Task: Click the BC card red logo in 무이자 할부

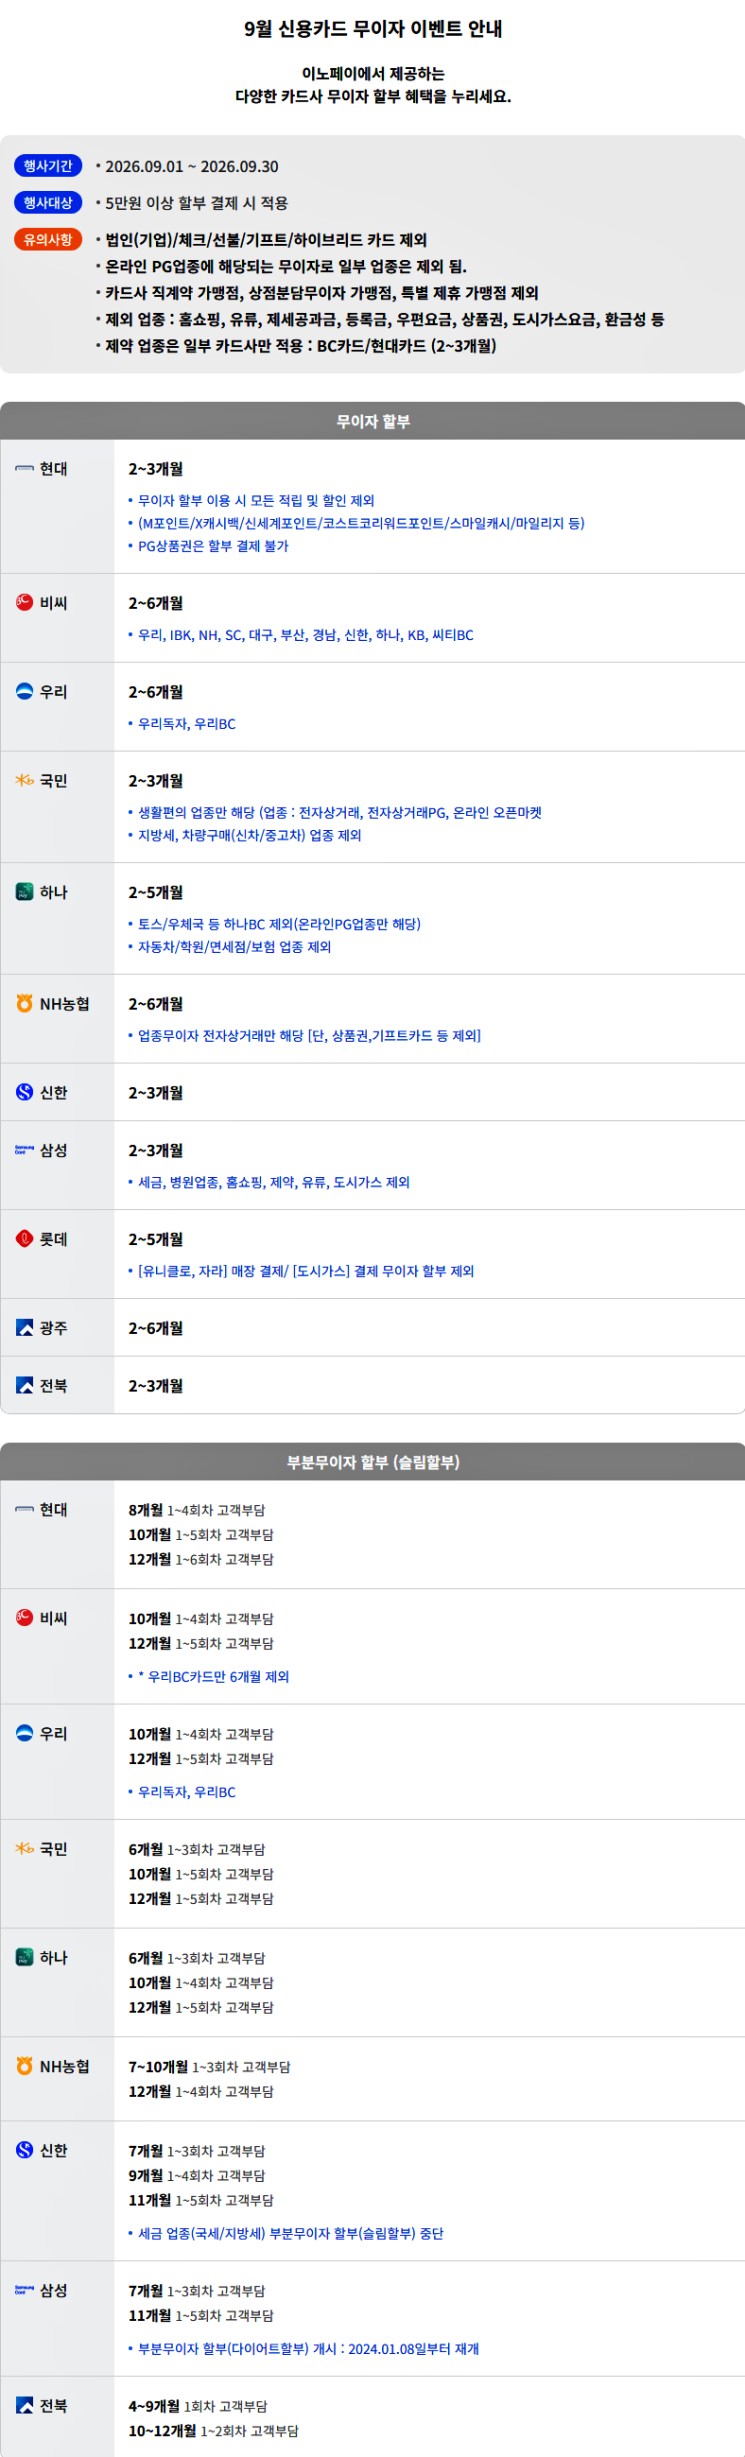Action: coord(25,602)
